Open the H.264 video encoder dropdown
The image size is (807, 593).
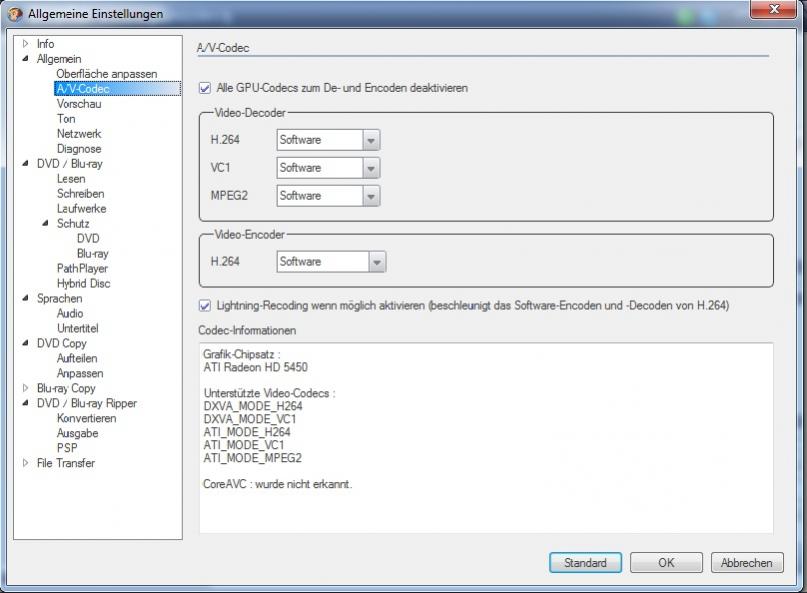click(x=331, y=261)
